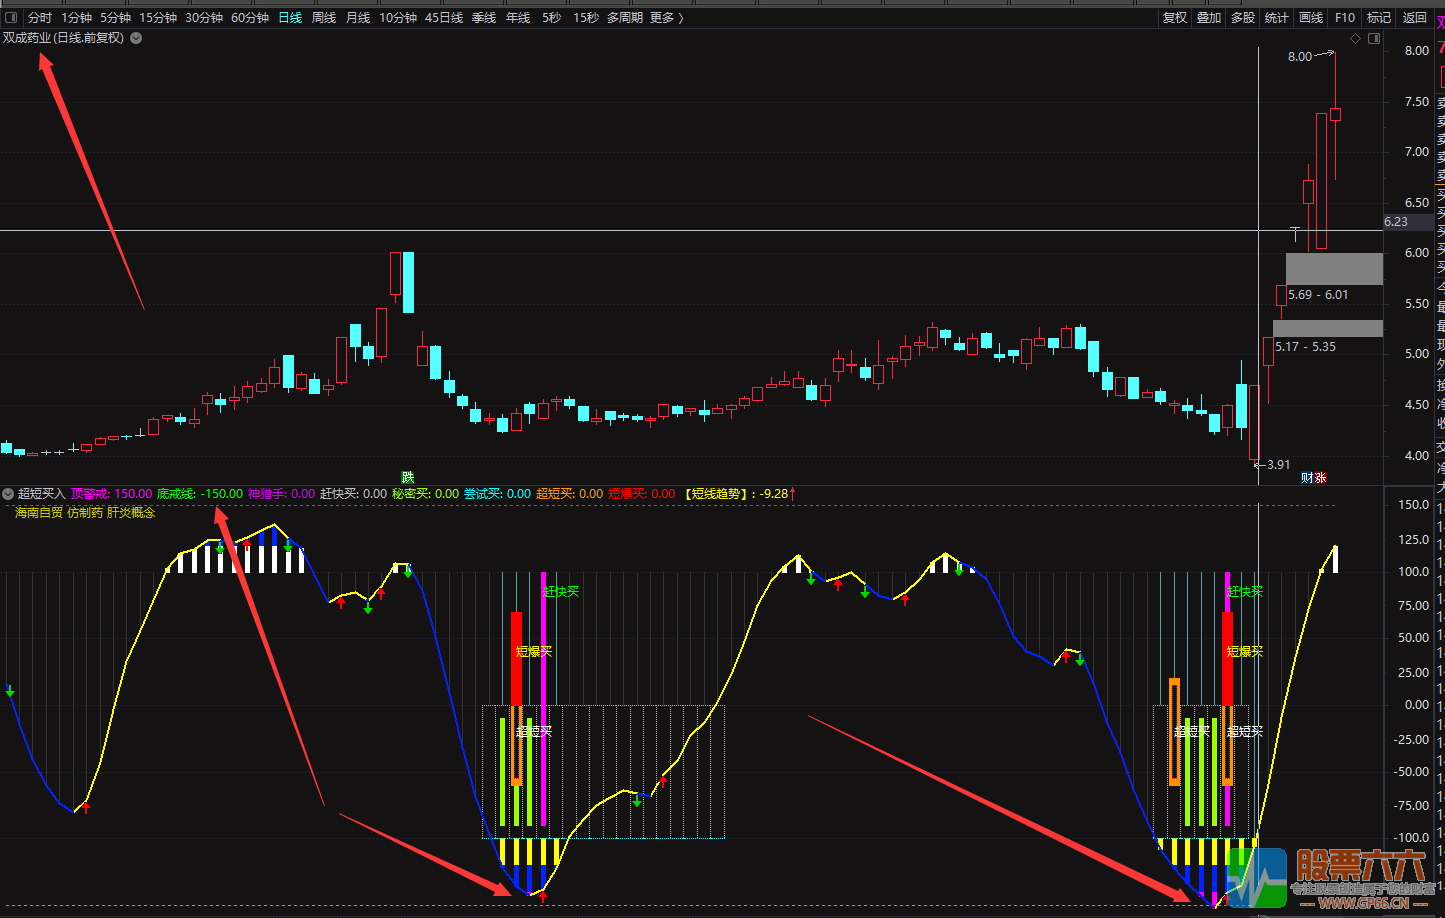The width and height of the screenshot is (1445, 918).
Task: Open the 双成药业 chart title dropdown arrow
Action: [136, 38]
